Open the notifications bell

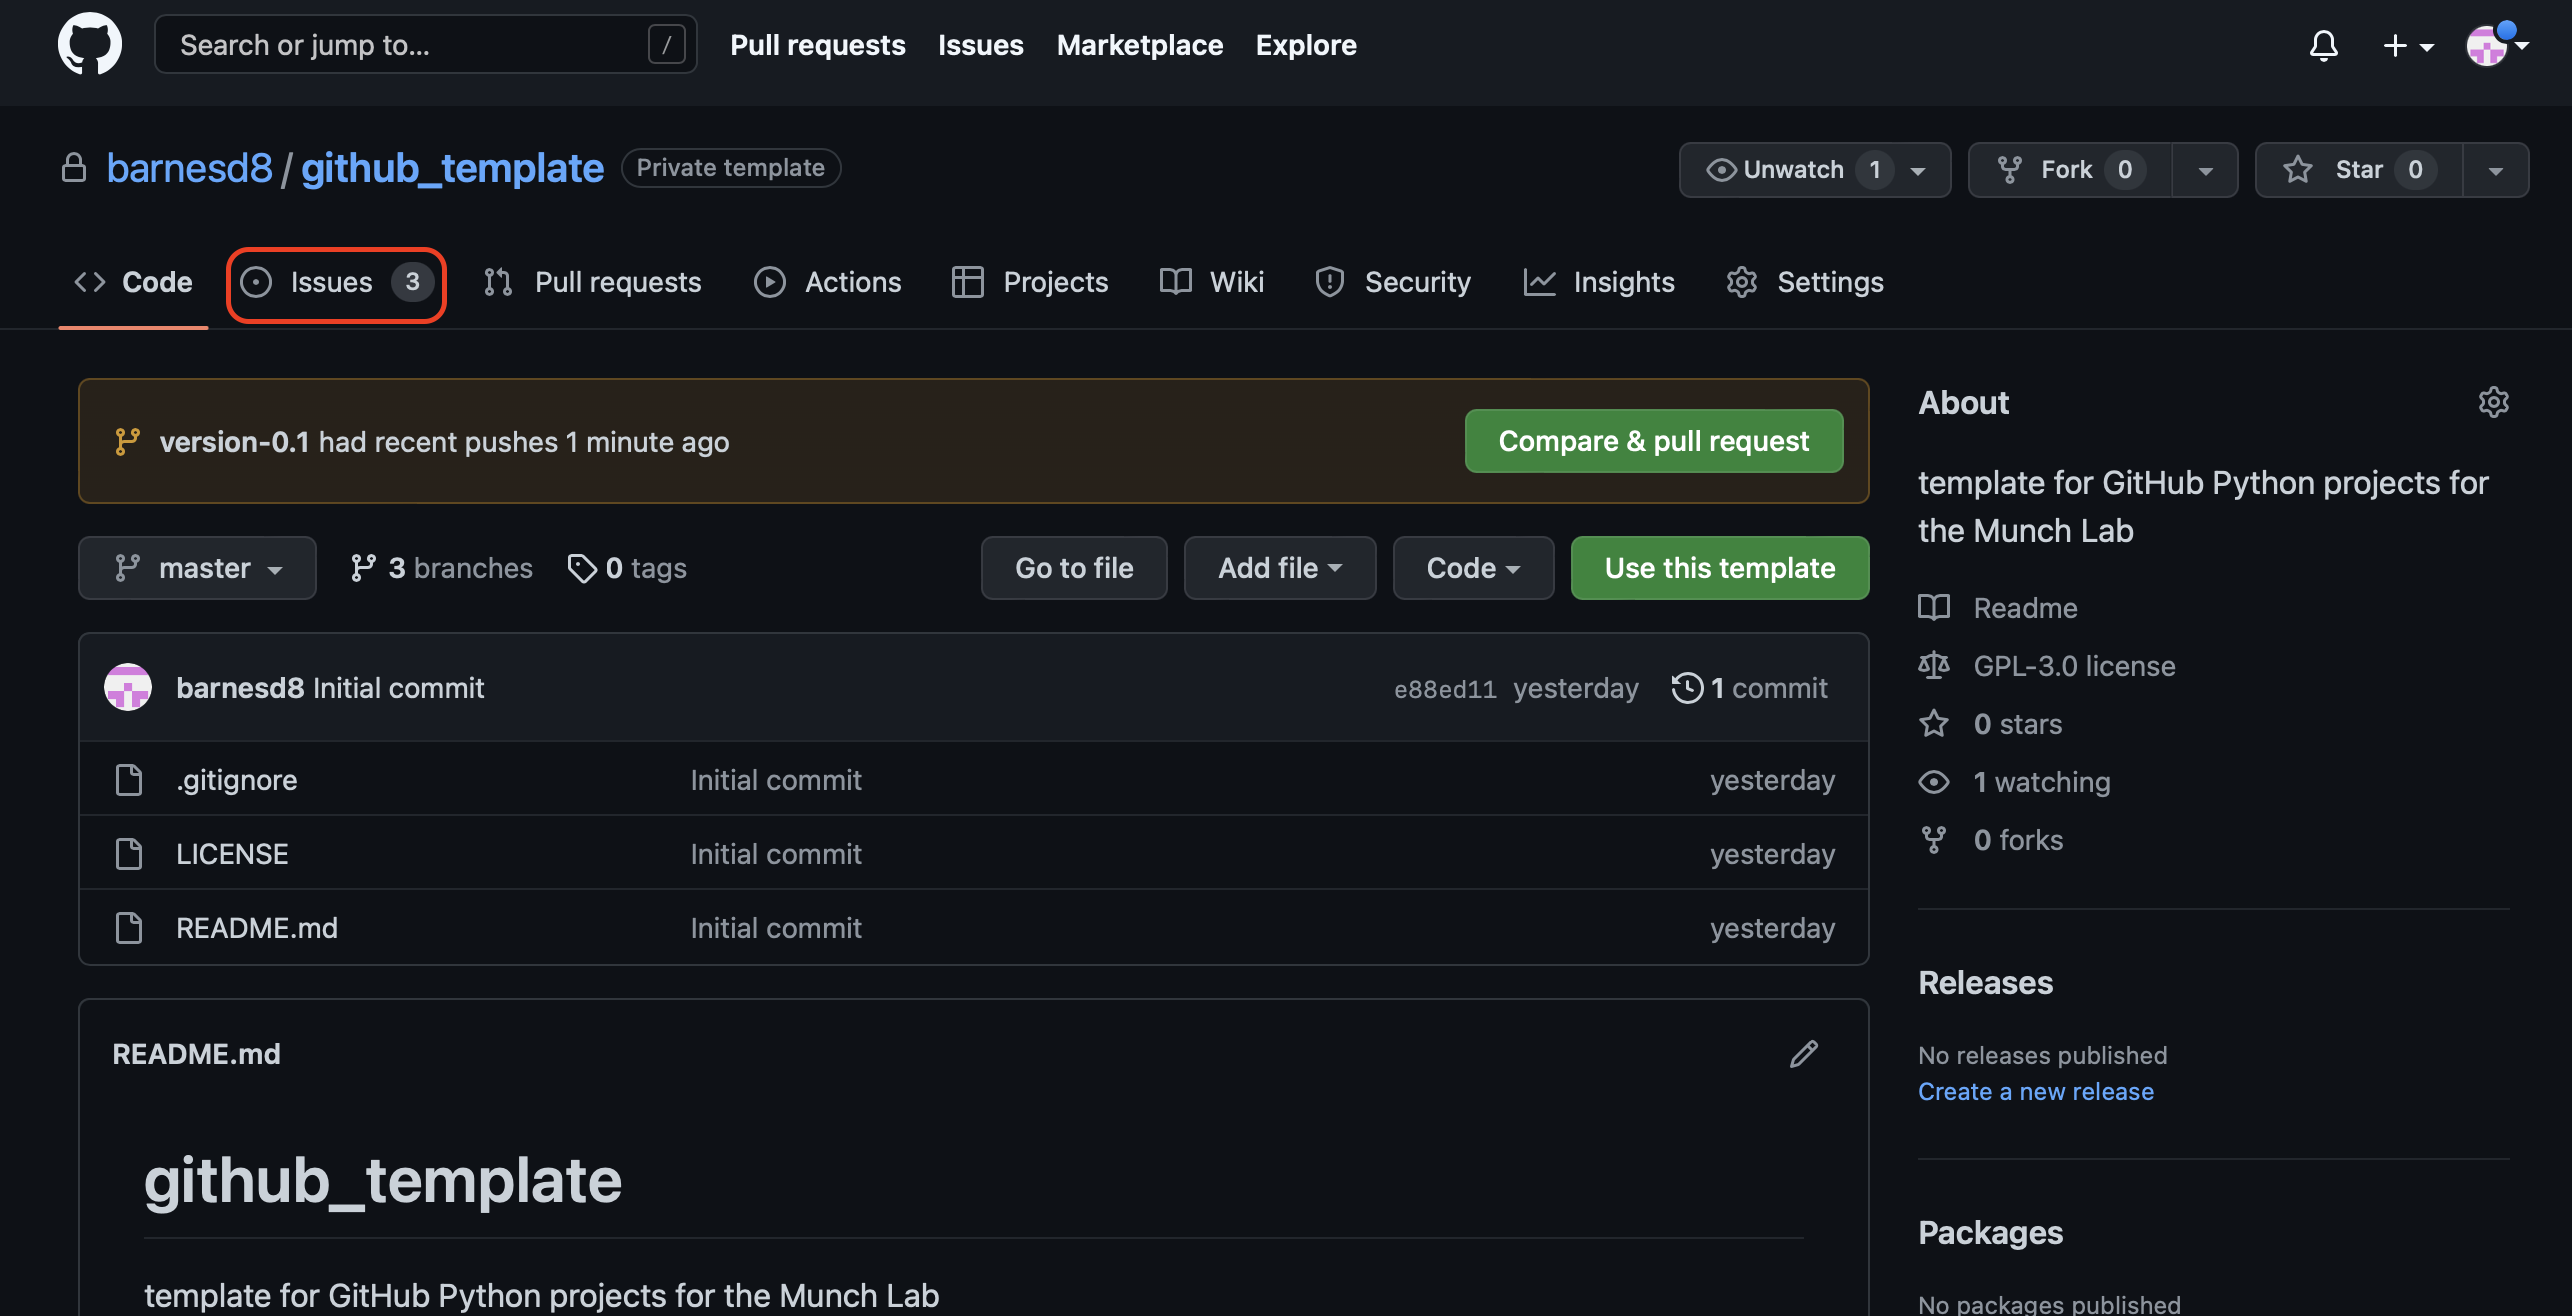tap(2323, 45)
